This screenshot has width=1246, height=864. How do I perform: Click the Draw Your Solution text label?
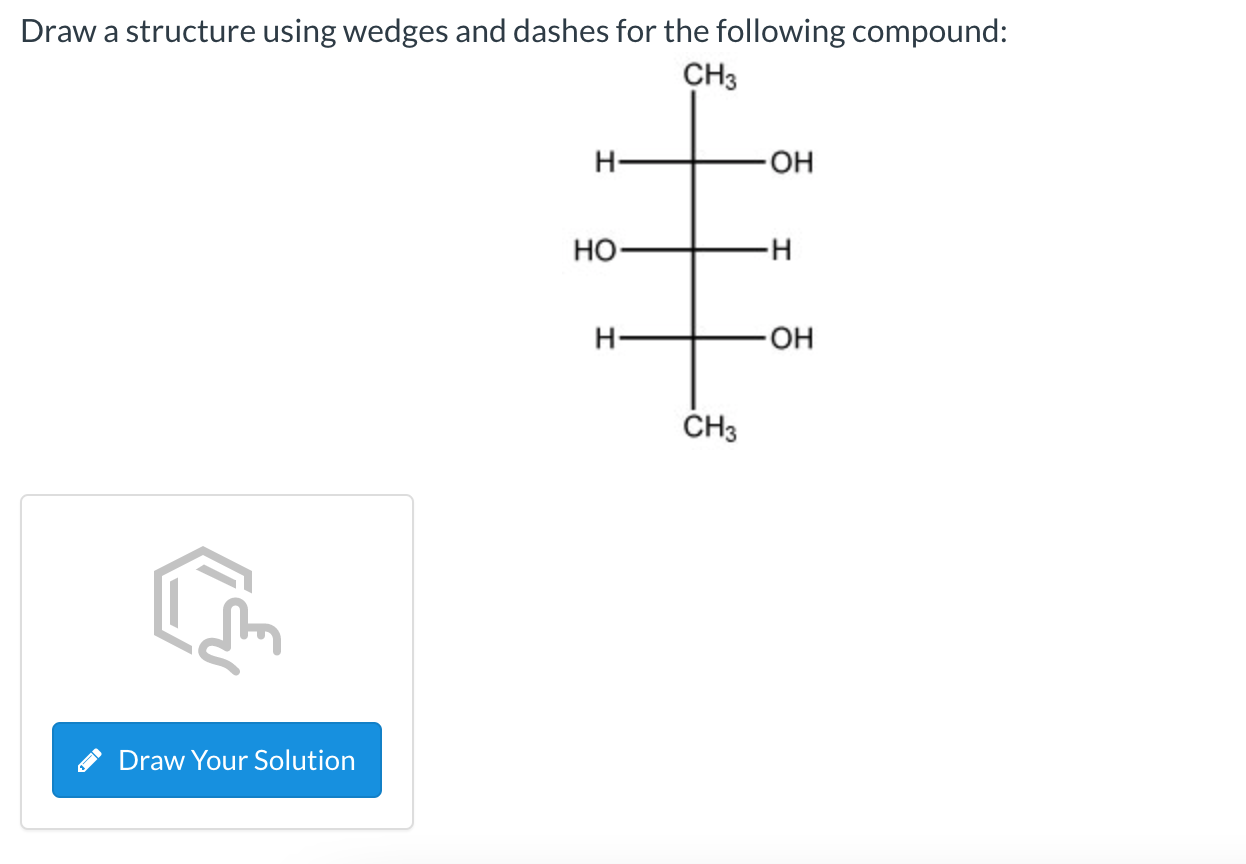[237, 760]
